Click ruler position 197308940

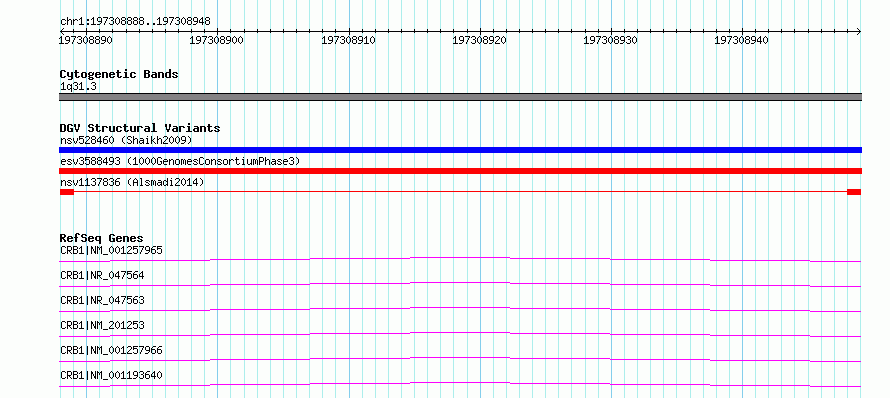point(742,40)
